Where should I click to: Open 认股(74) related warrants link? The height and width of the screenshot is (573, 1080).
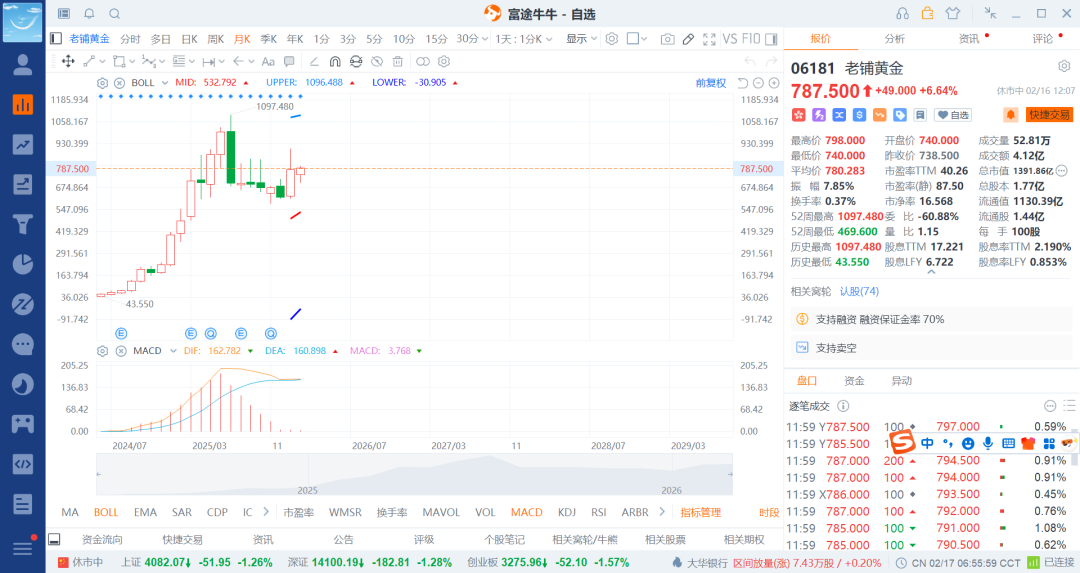click(x=859, y=291)
